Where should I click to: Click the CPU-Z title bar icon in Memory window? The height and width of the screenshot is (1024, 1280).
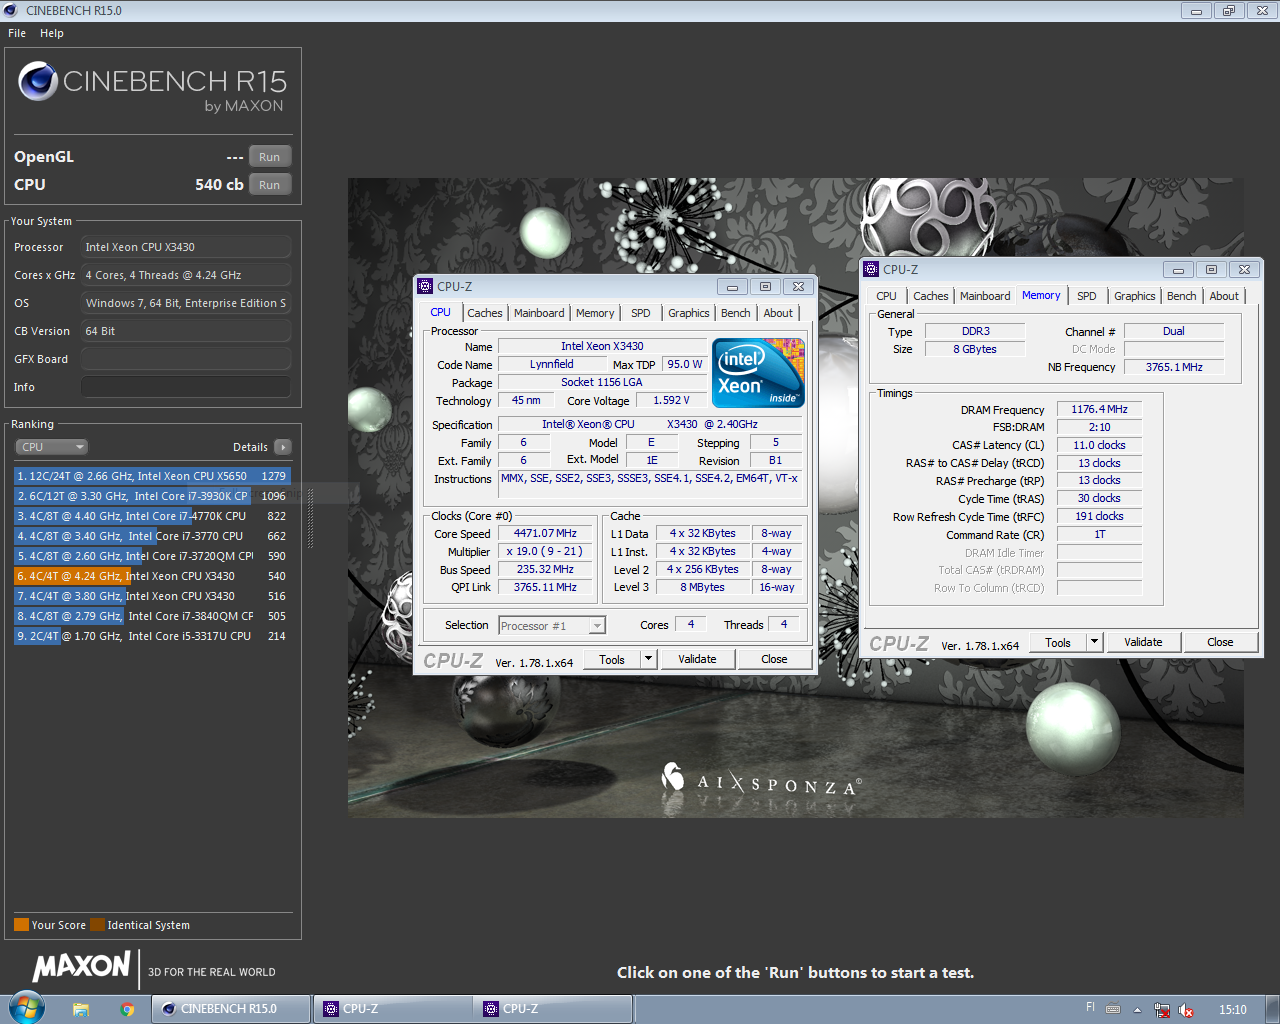pyautogui.click(x=871, y=269)
